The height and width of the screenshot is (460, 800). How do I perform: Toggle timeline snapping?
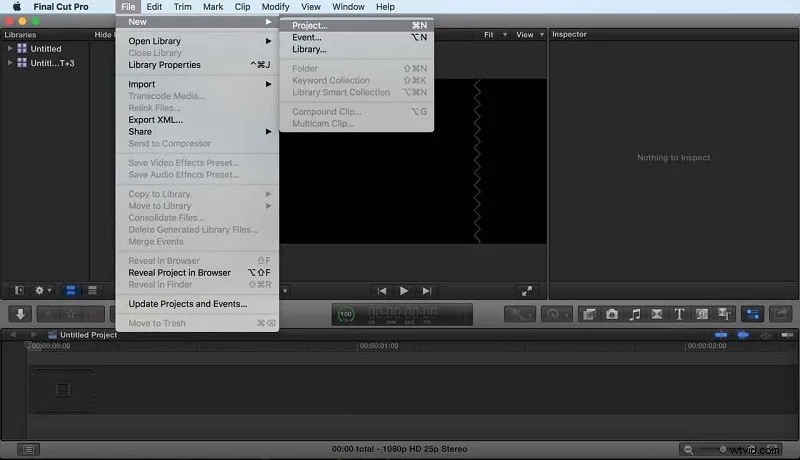tap(787, 335)
